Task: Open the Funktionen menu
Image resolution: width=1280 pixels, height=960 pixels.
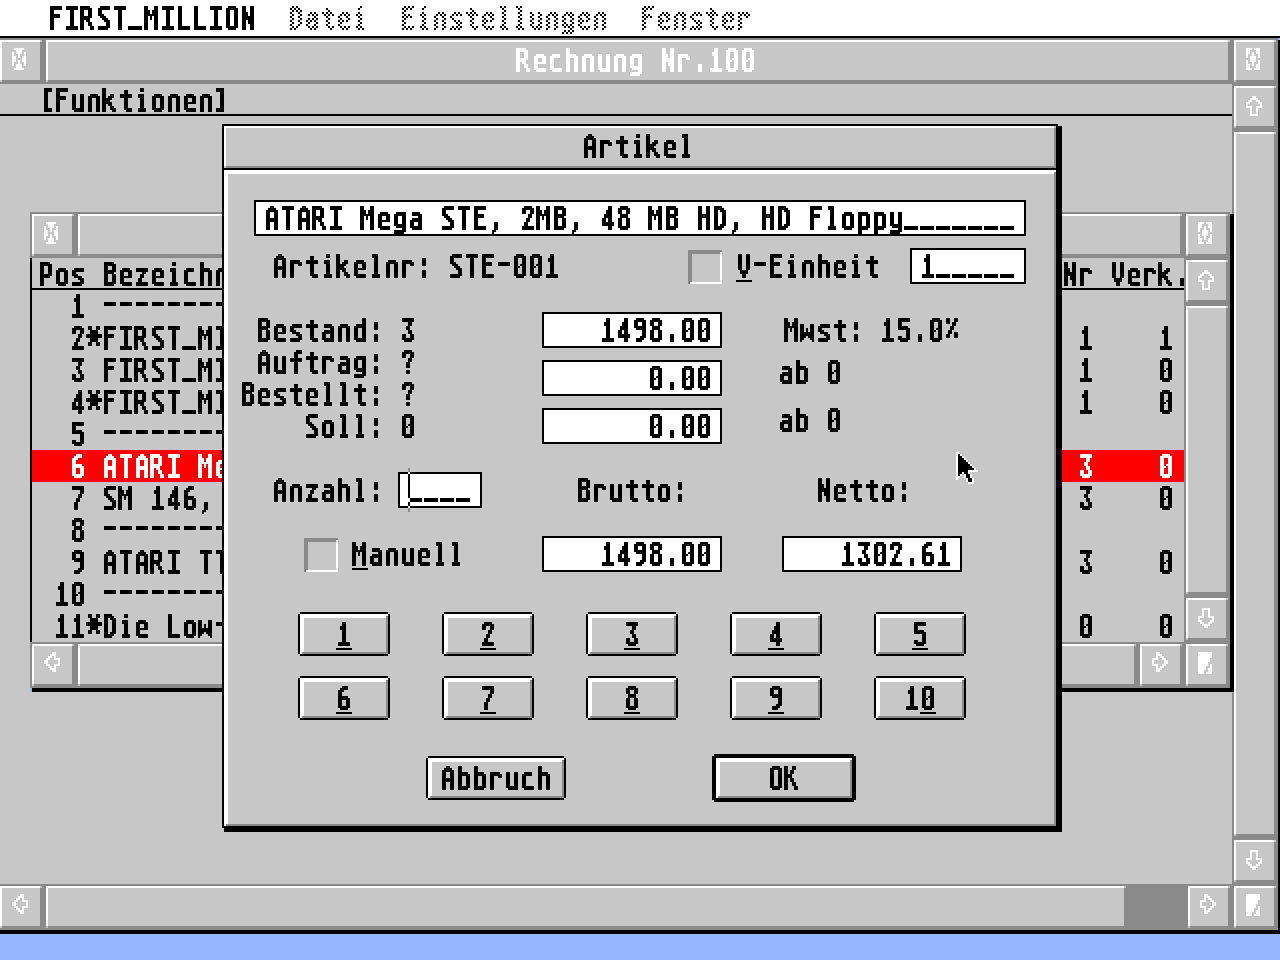Action: pos(134,100)
